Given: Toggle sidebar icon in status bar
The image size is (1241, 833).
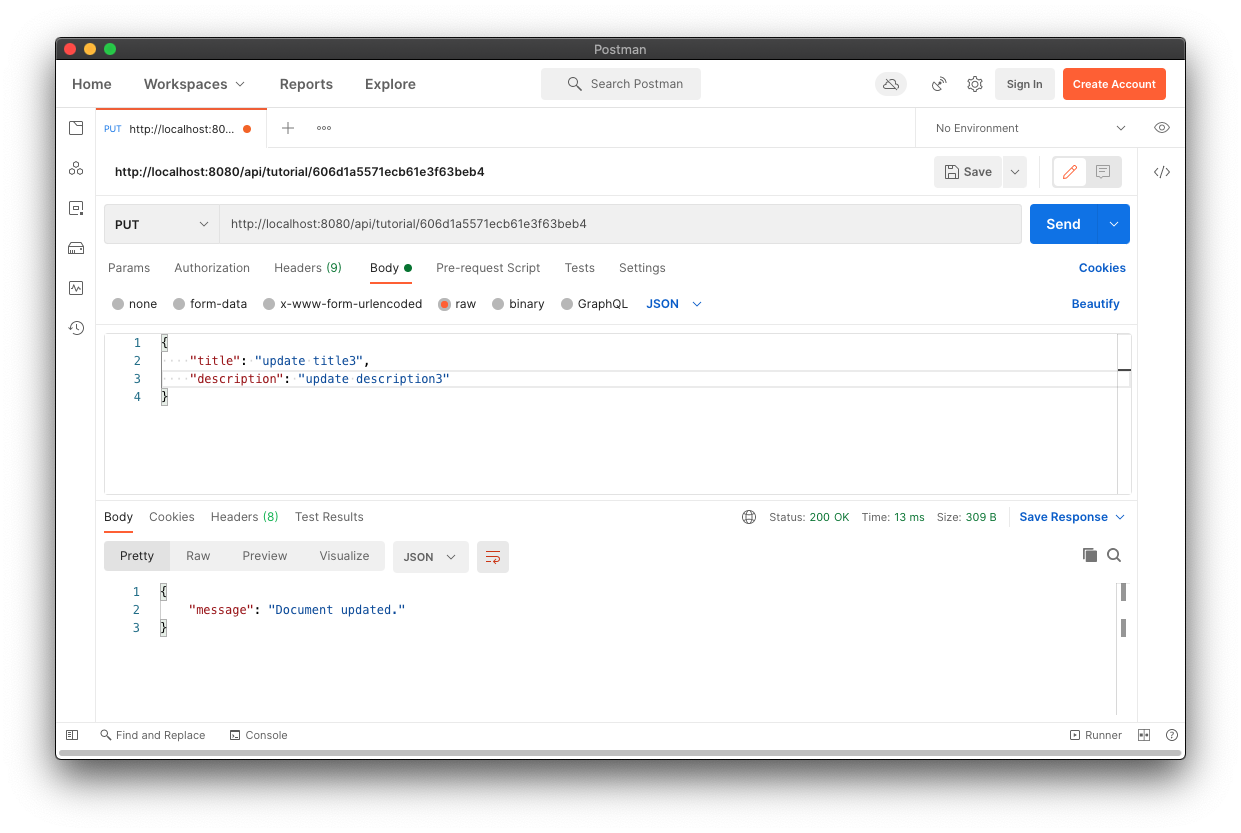Looking at the screenshot, I should coord(72,735).
